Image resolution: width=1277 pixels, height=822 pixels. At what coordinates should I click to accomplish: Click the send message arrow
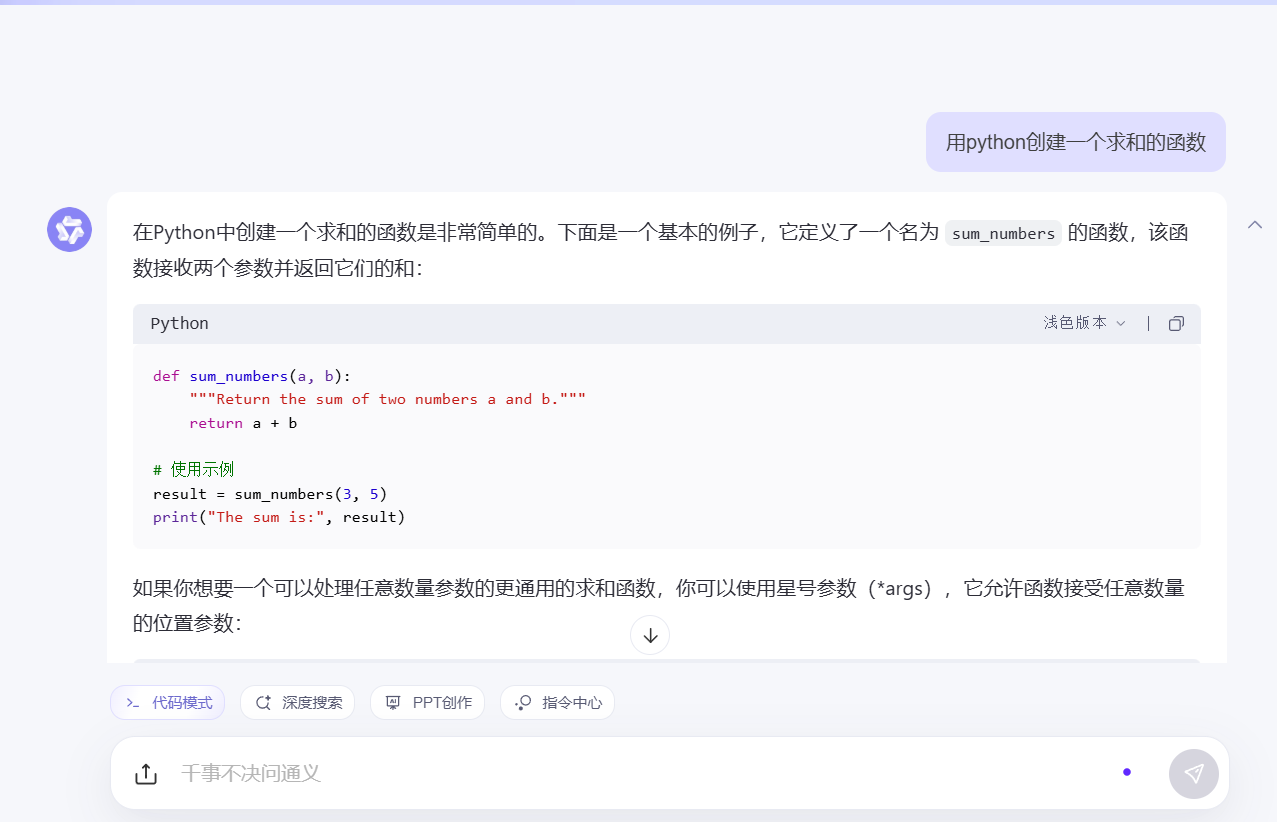1193,773
